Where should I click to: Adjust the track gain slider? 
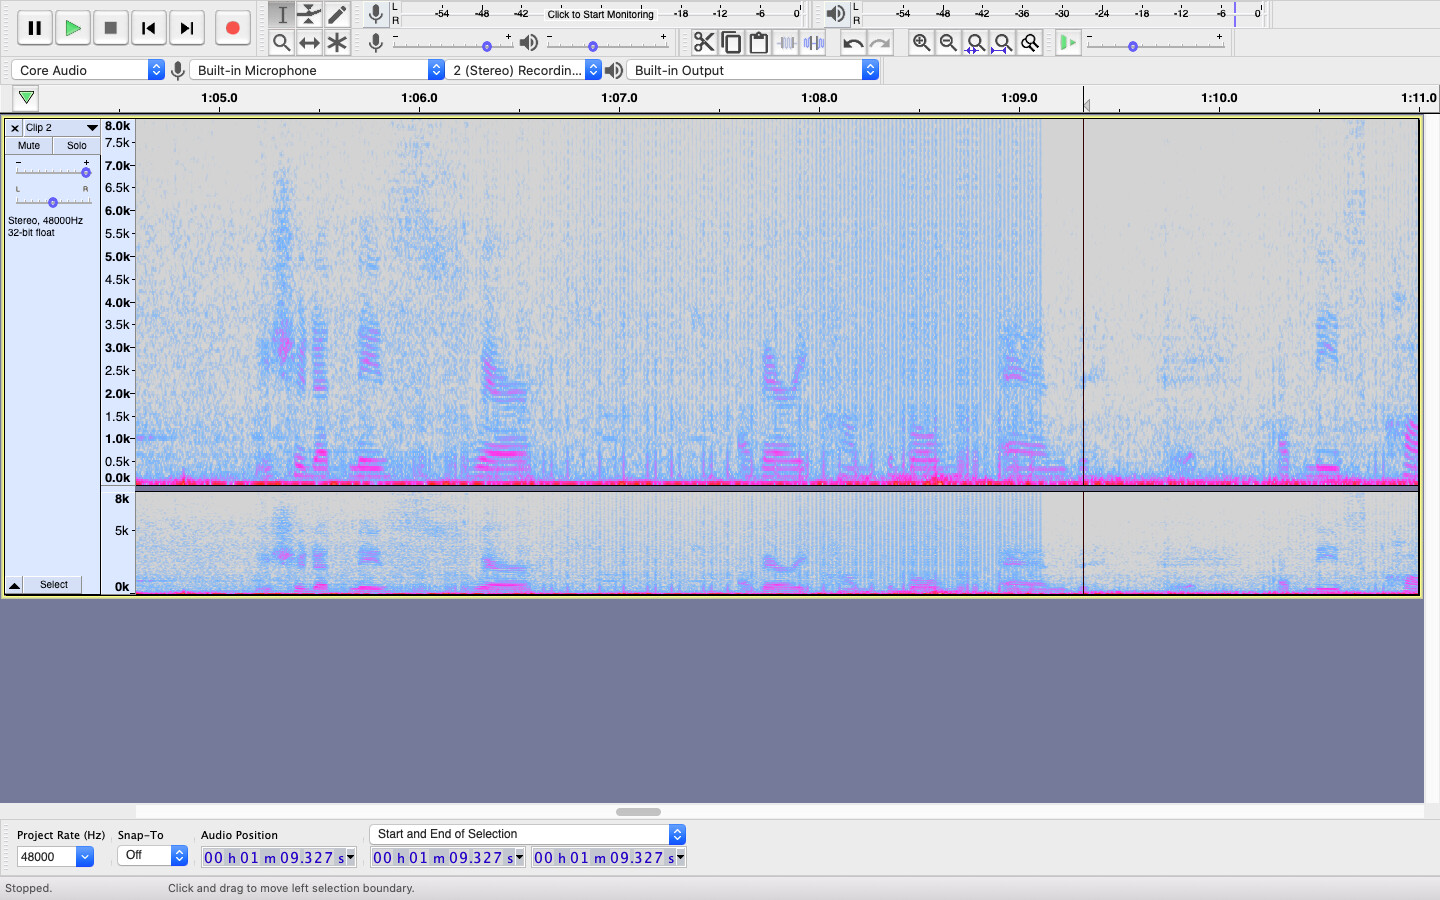[x=51, y=170]
